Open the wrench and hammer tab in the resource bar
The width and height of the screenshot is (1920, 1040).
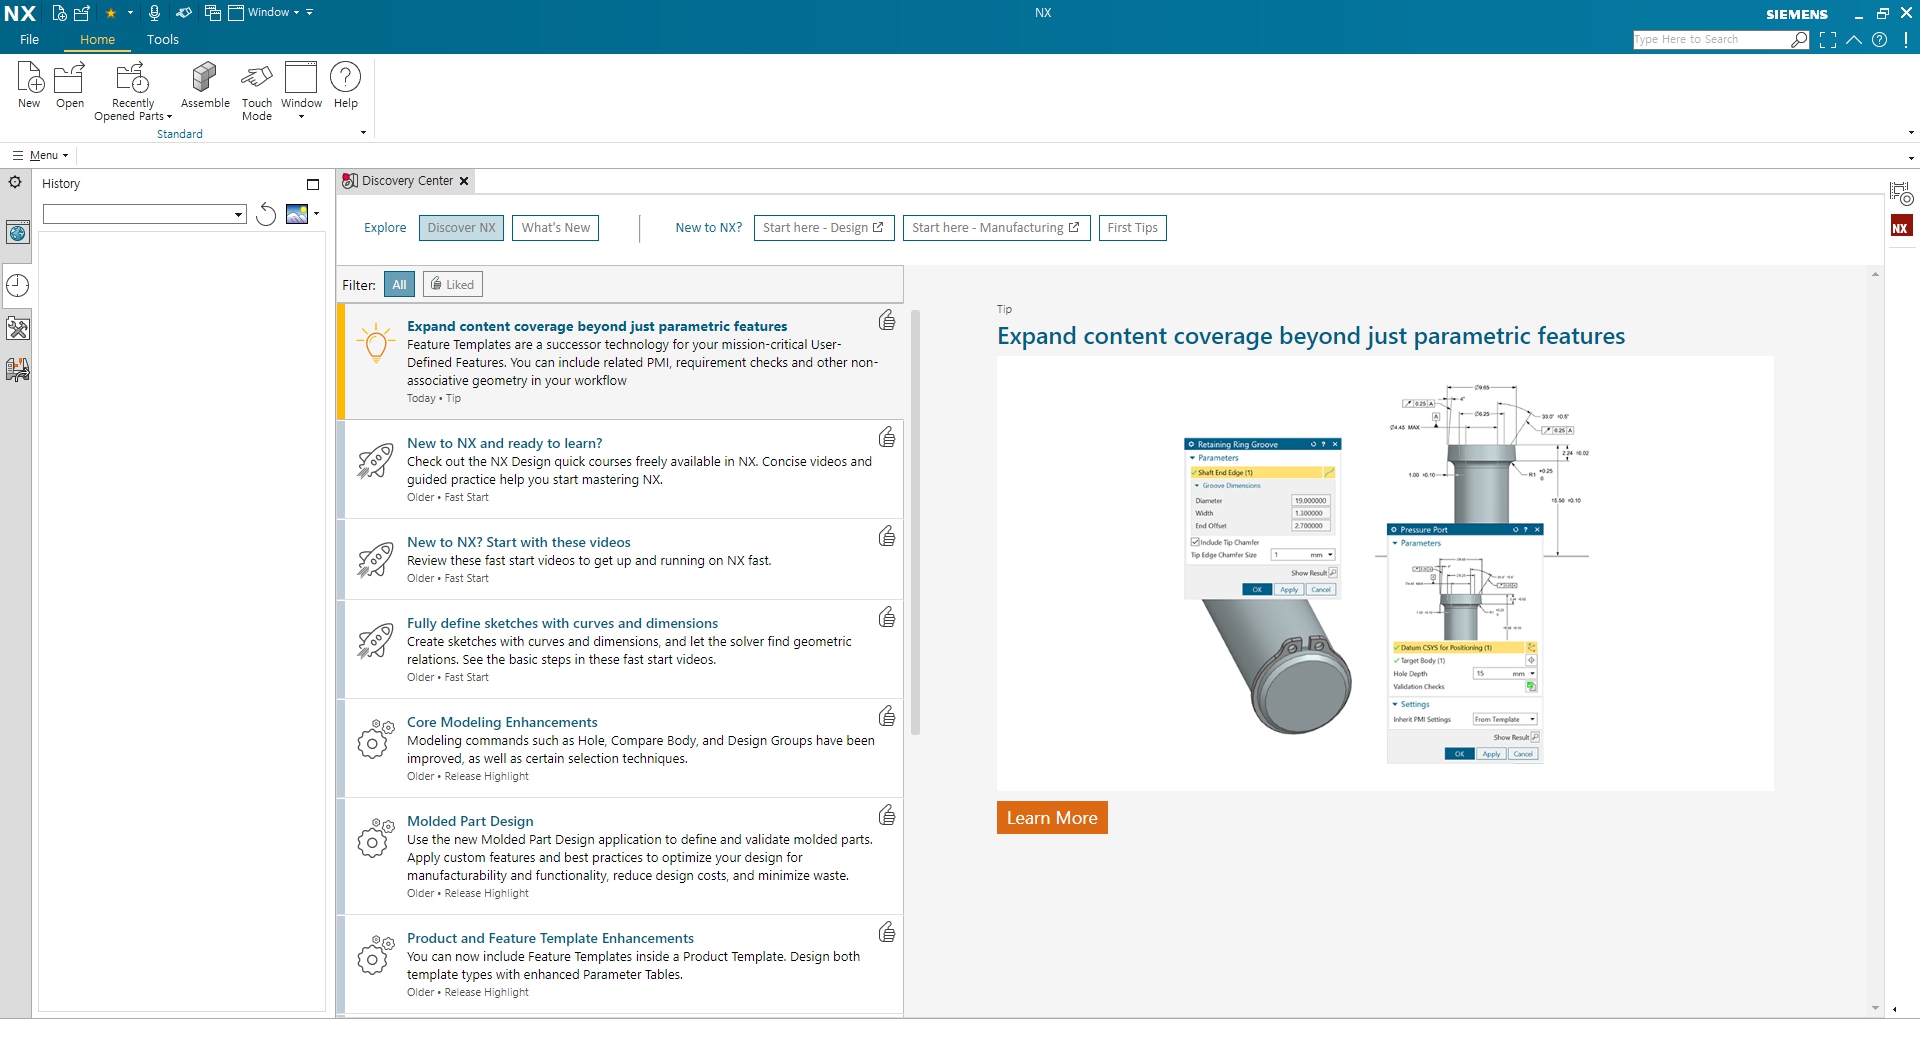tap(17, 328)
